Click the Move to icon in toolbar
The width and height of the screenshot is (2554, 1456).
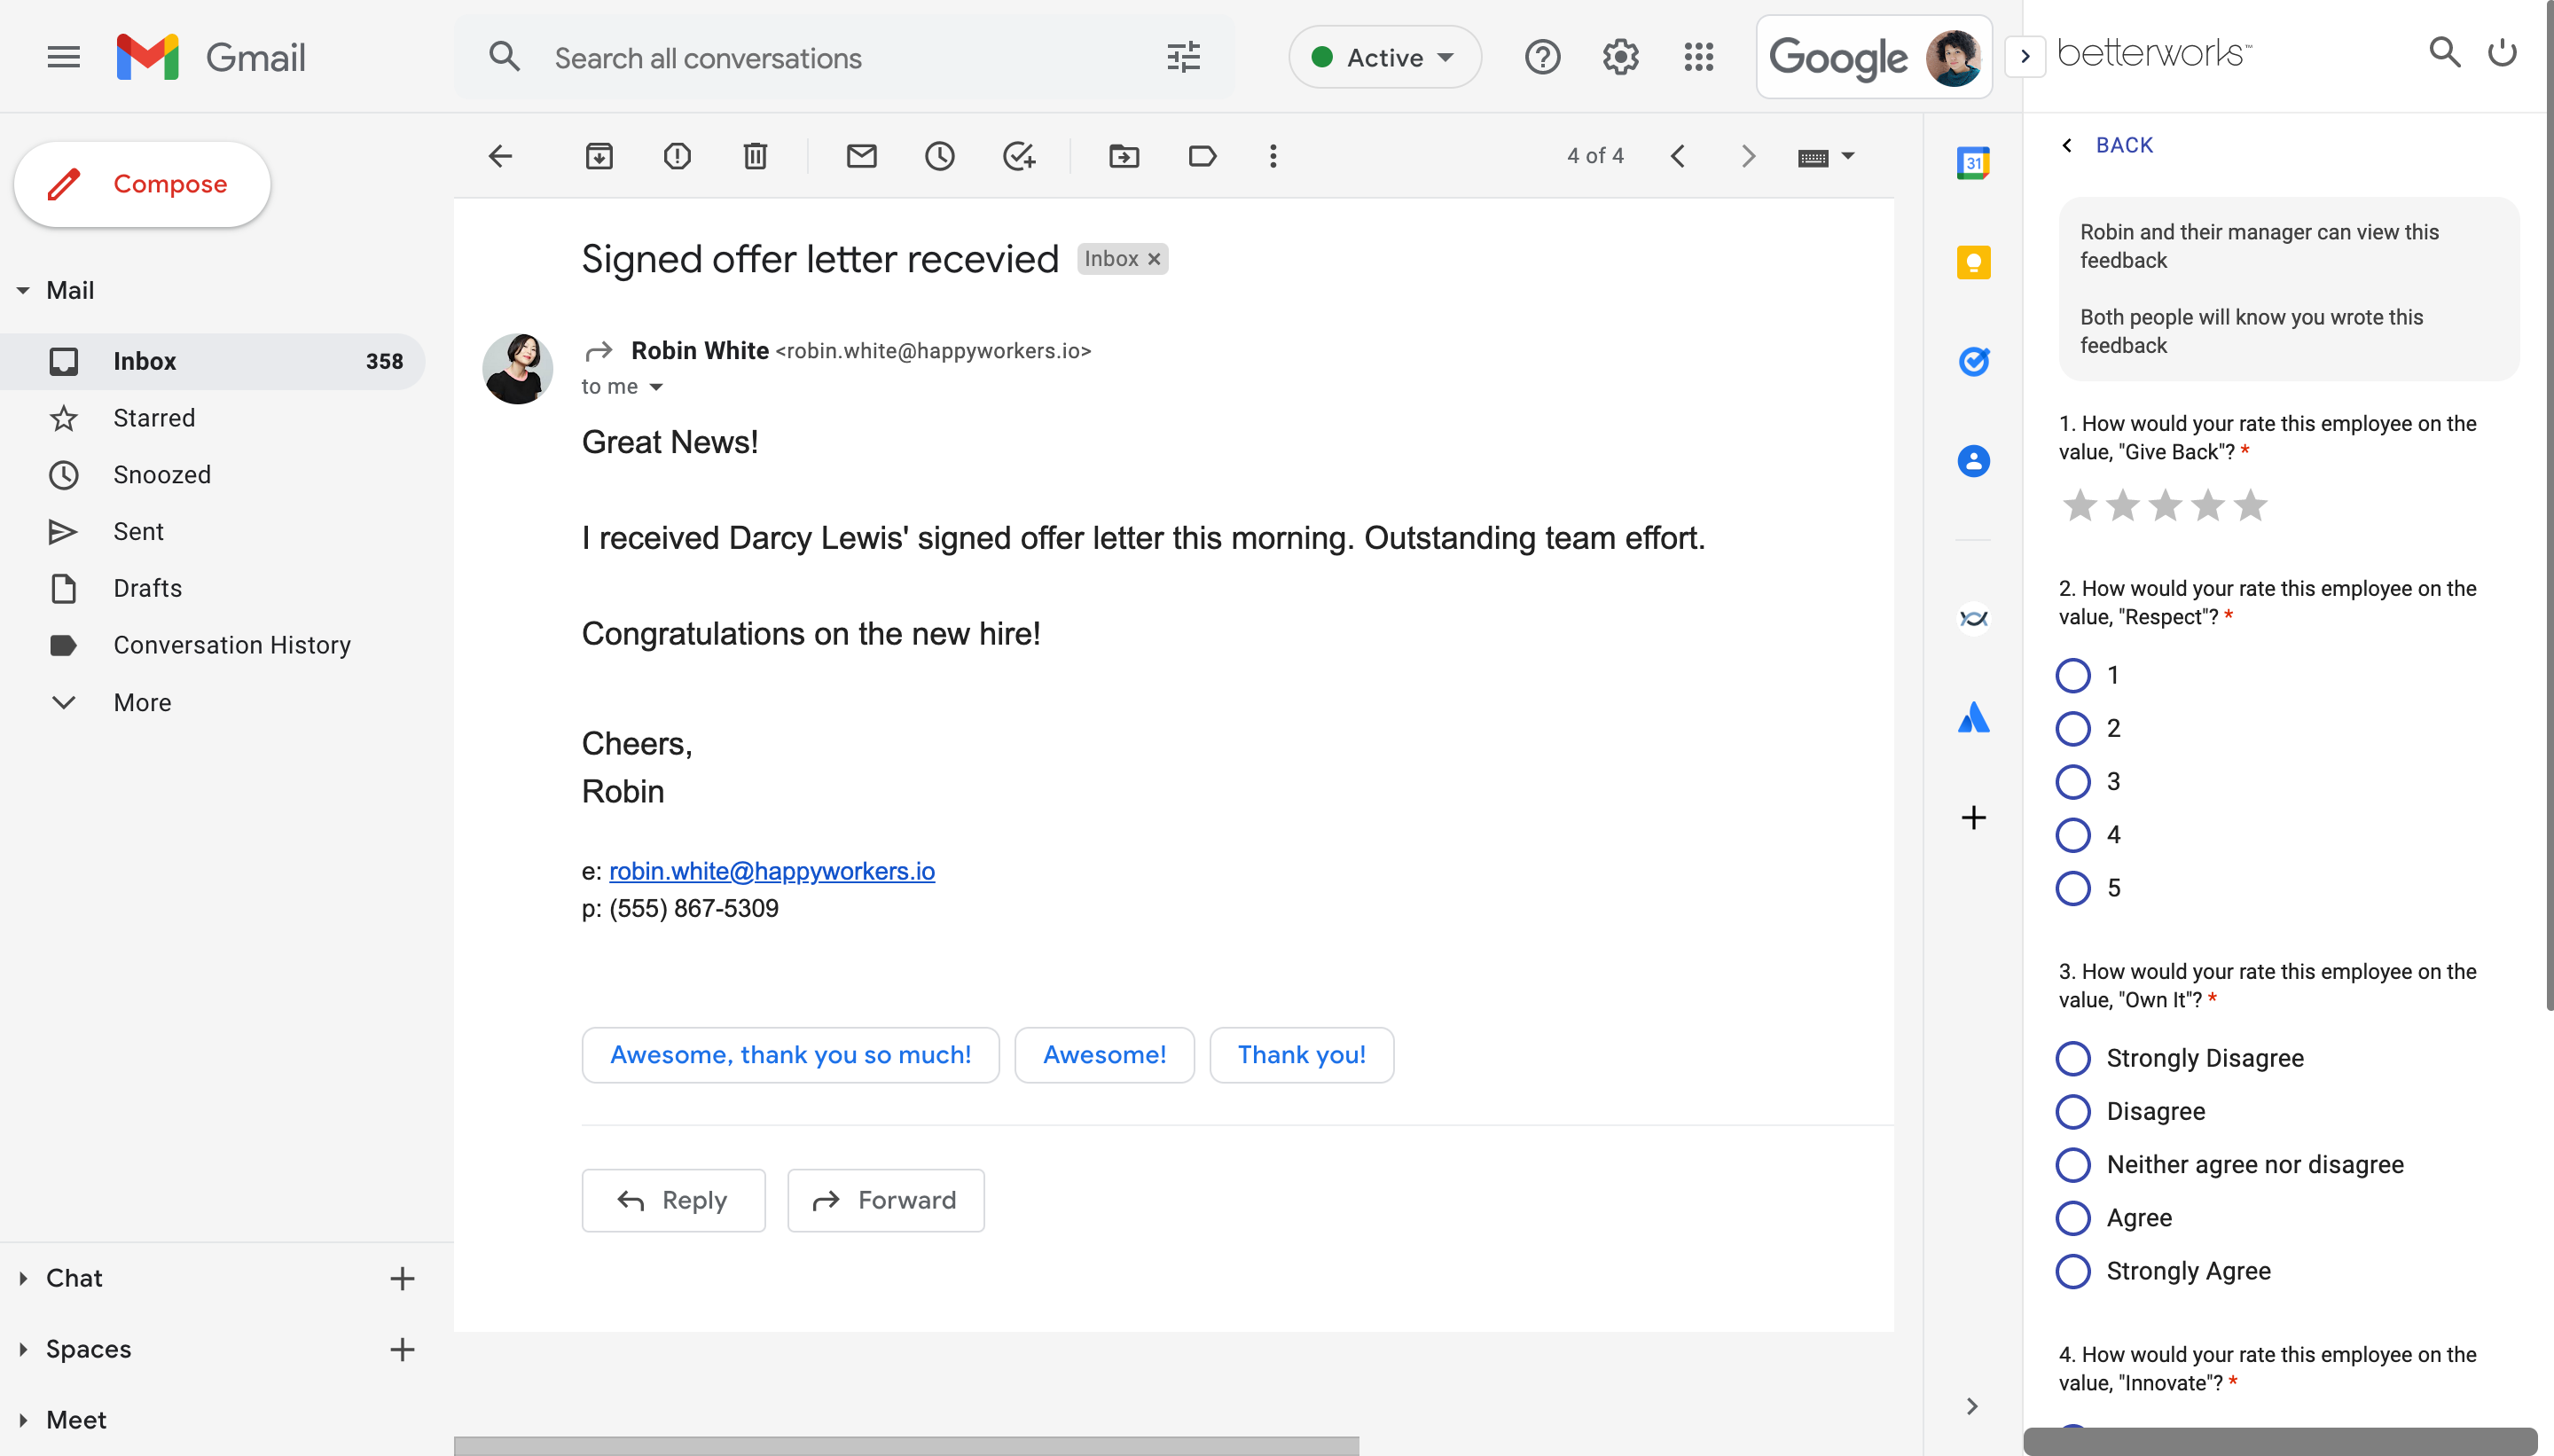1123,156
